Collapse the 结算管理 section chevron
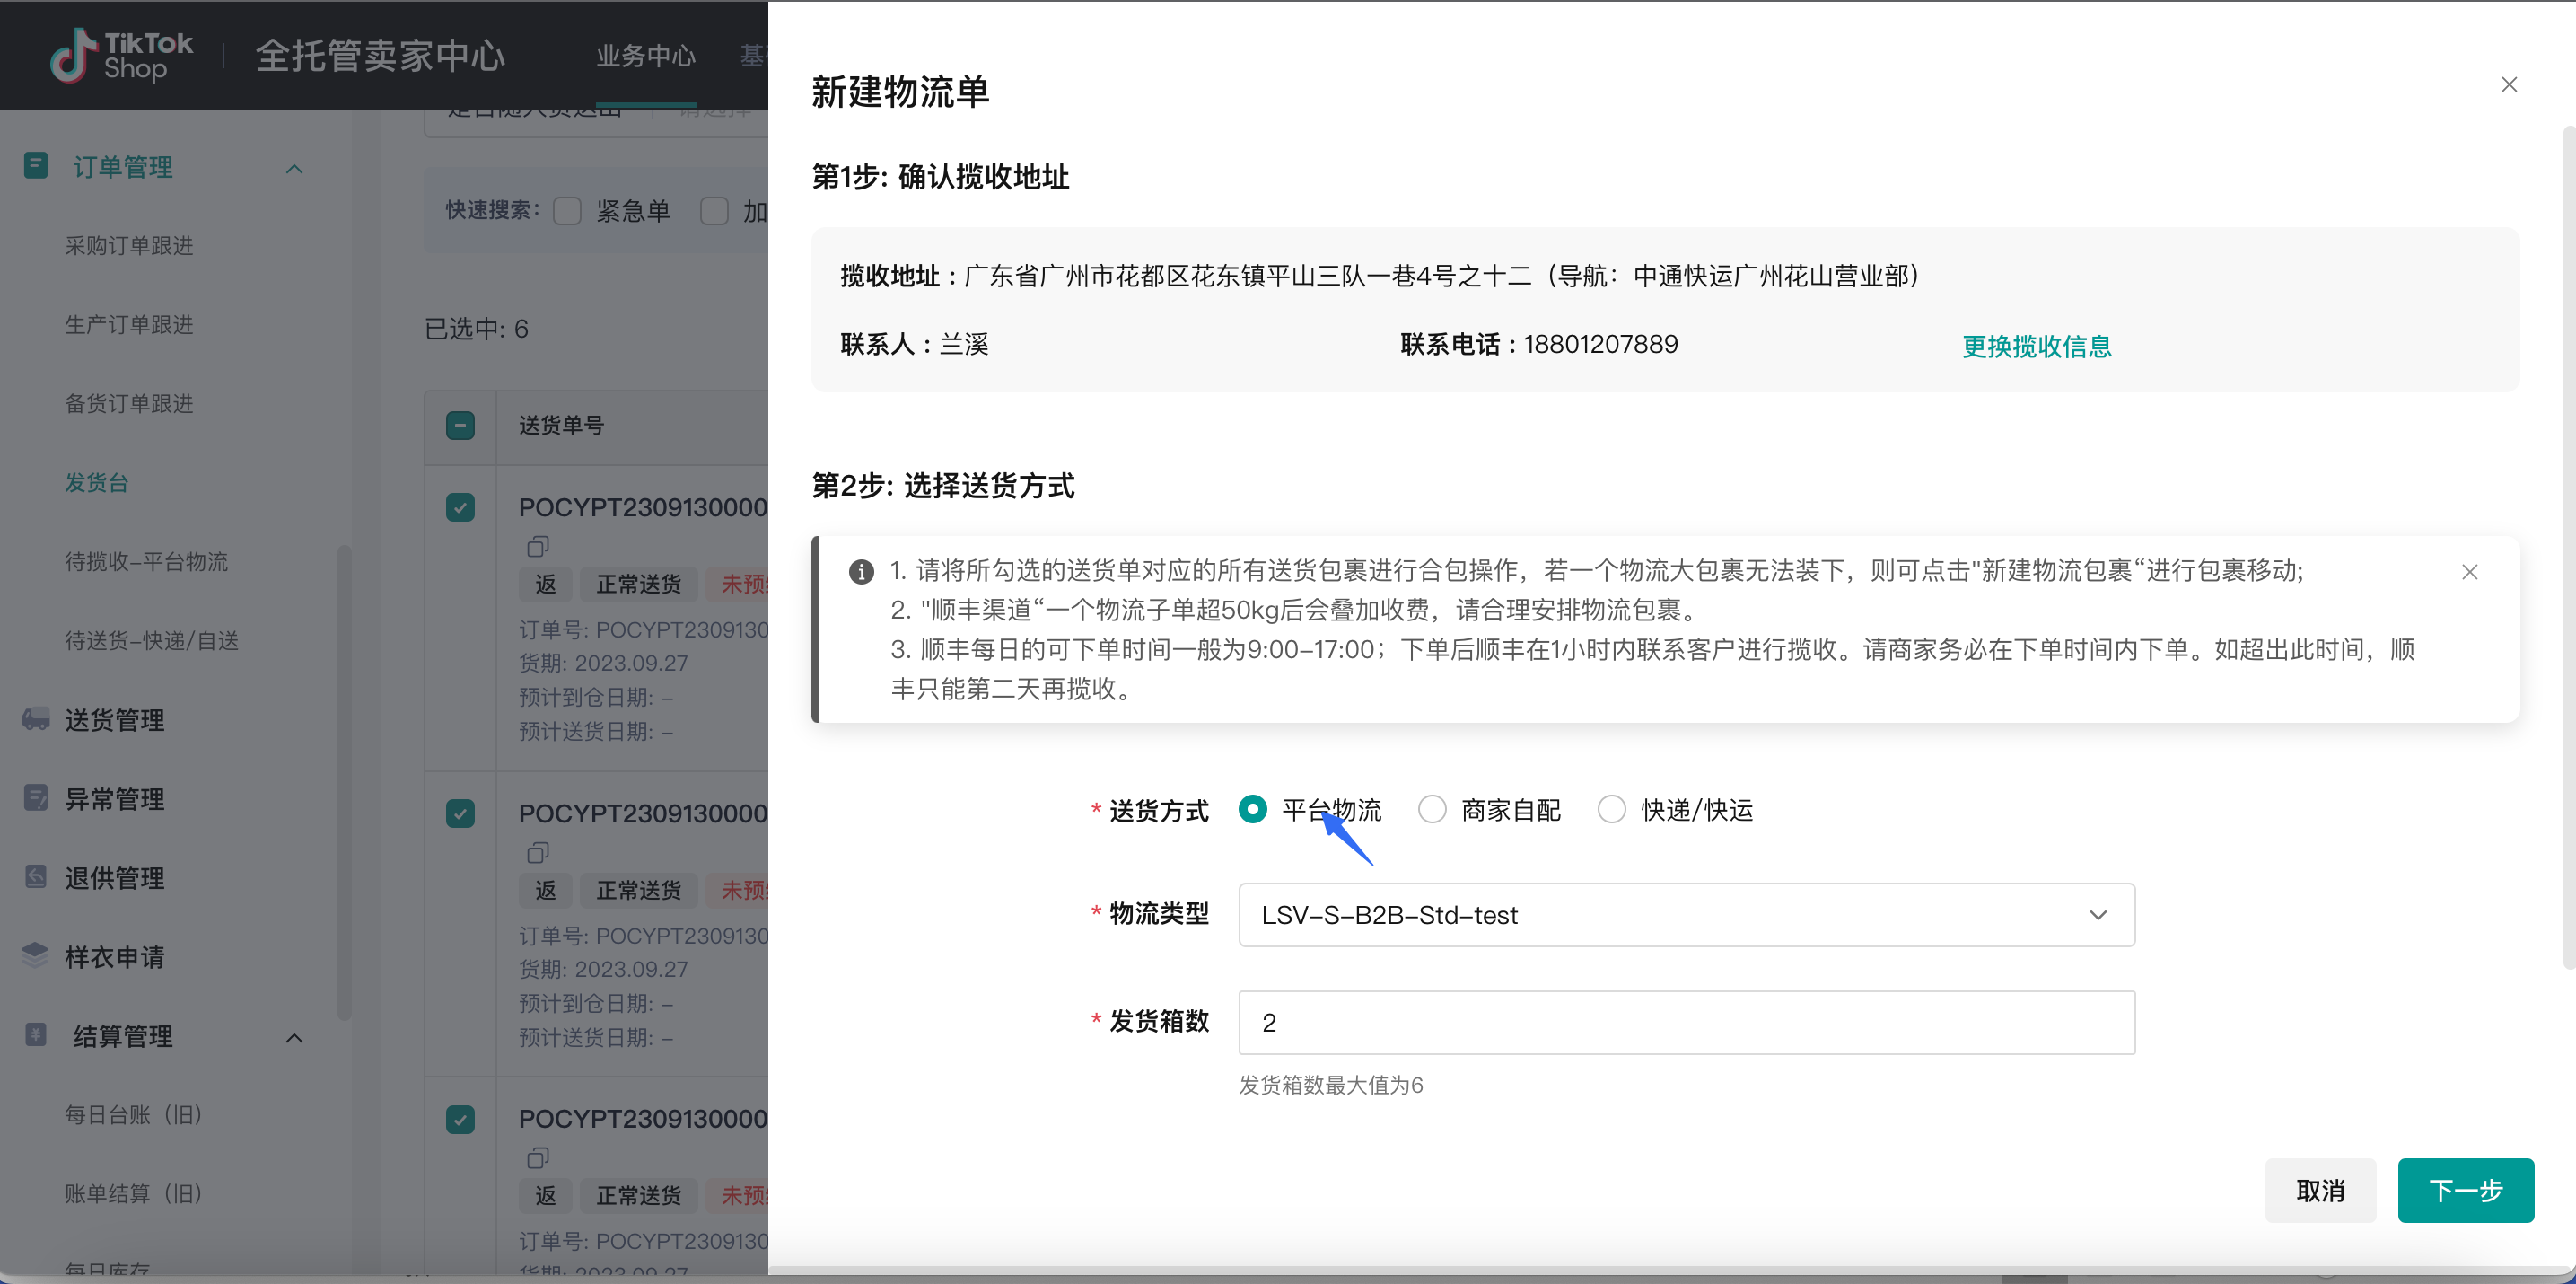 pos(294,1037)
